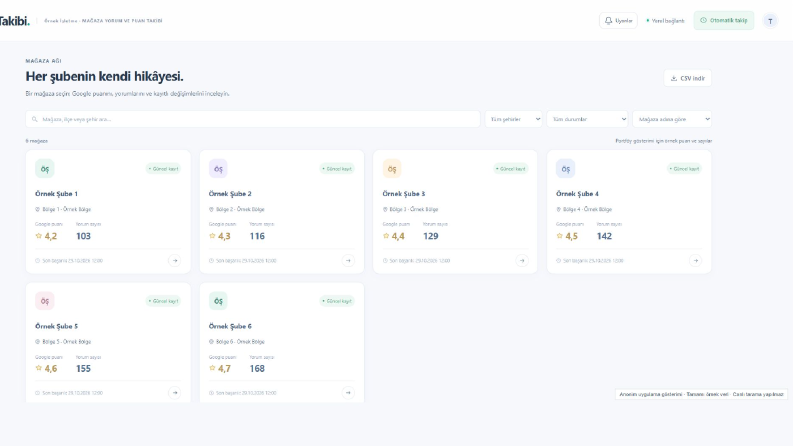
Task: Download the CSV with CSV indir button
Action: point(687,78)
